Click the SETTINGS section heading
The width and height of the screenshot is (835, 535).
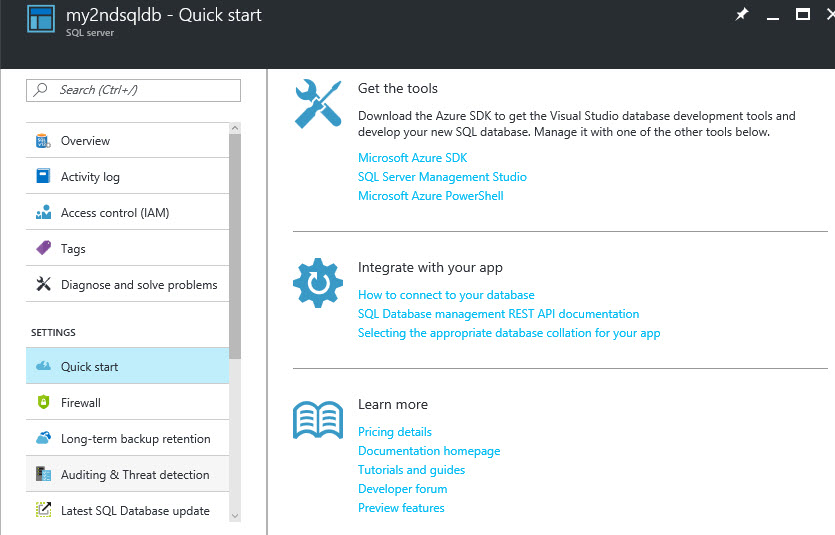[x=53, y=333]
